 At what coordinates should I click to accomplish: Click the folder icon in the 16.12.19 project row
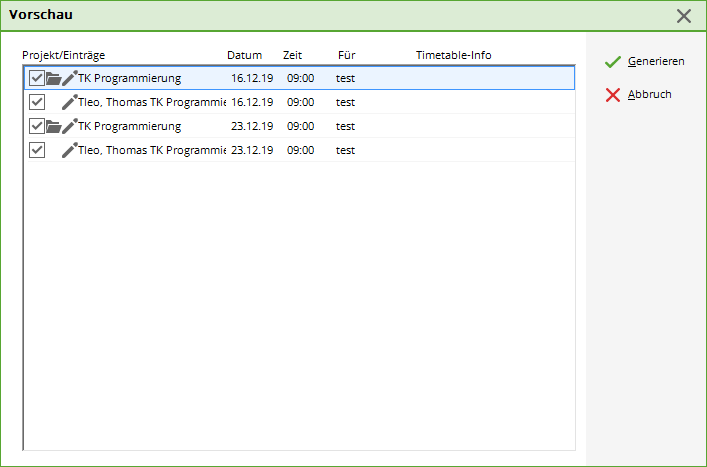tap(53, 78)
